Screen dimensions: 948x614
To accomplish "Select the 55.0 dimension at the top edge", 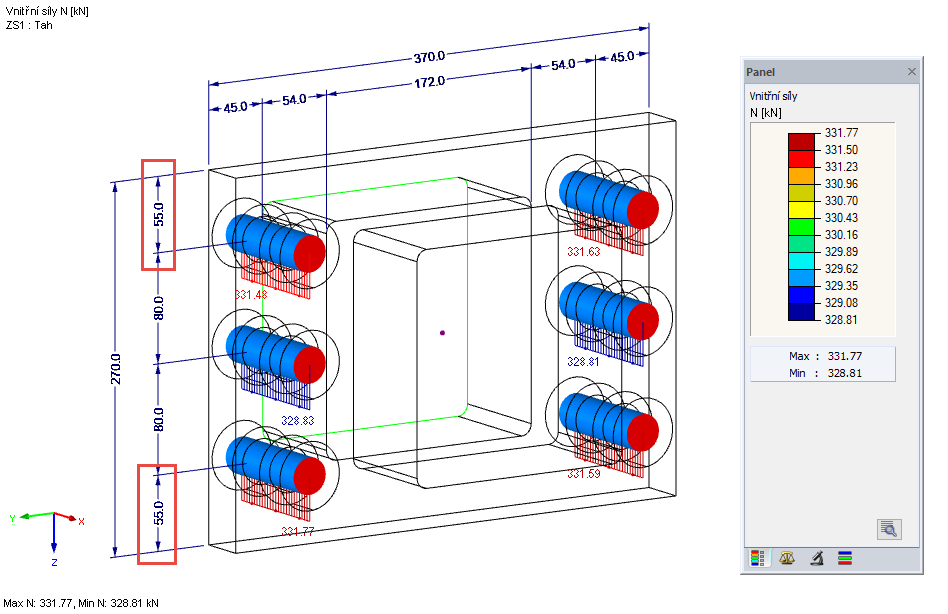I will [158, 214].
